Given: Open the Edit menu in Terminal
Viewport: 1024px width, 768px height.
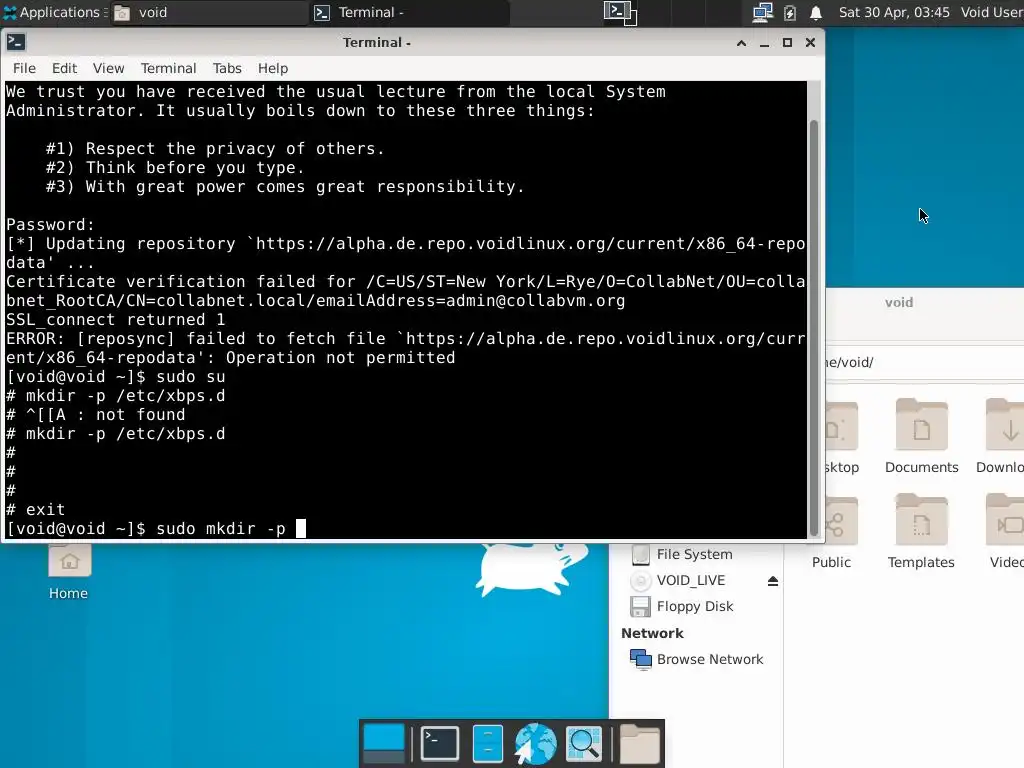Looking at the screenshot, I should pos(64,68).
